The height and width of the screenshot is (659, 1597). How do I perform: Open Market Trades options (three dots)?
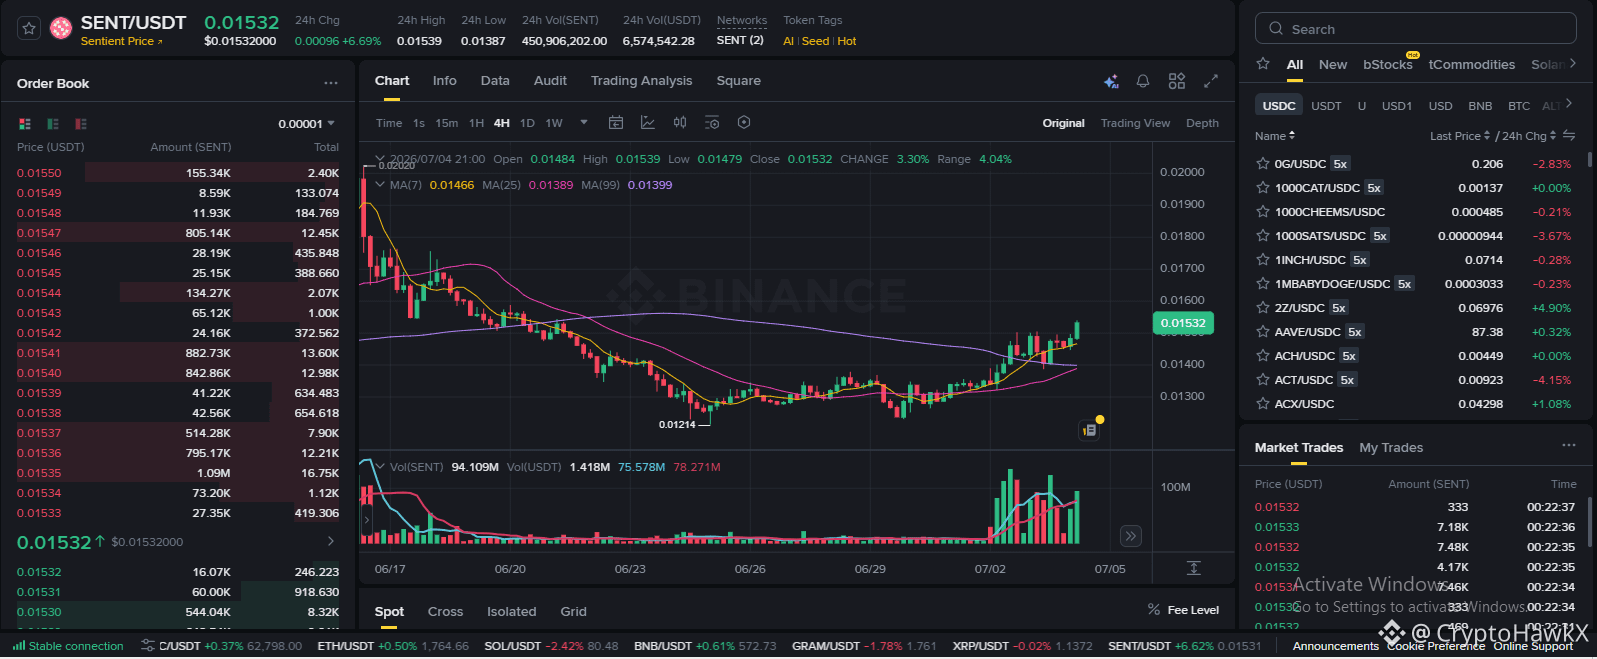click(1569, 445)
